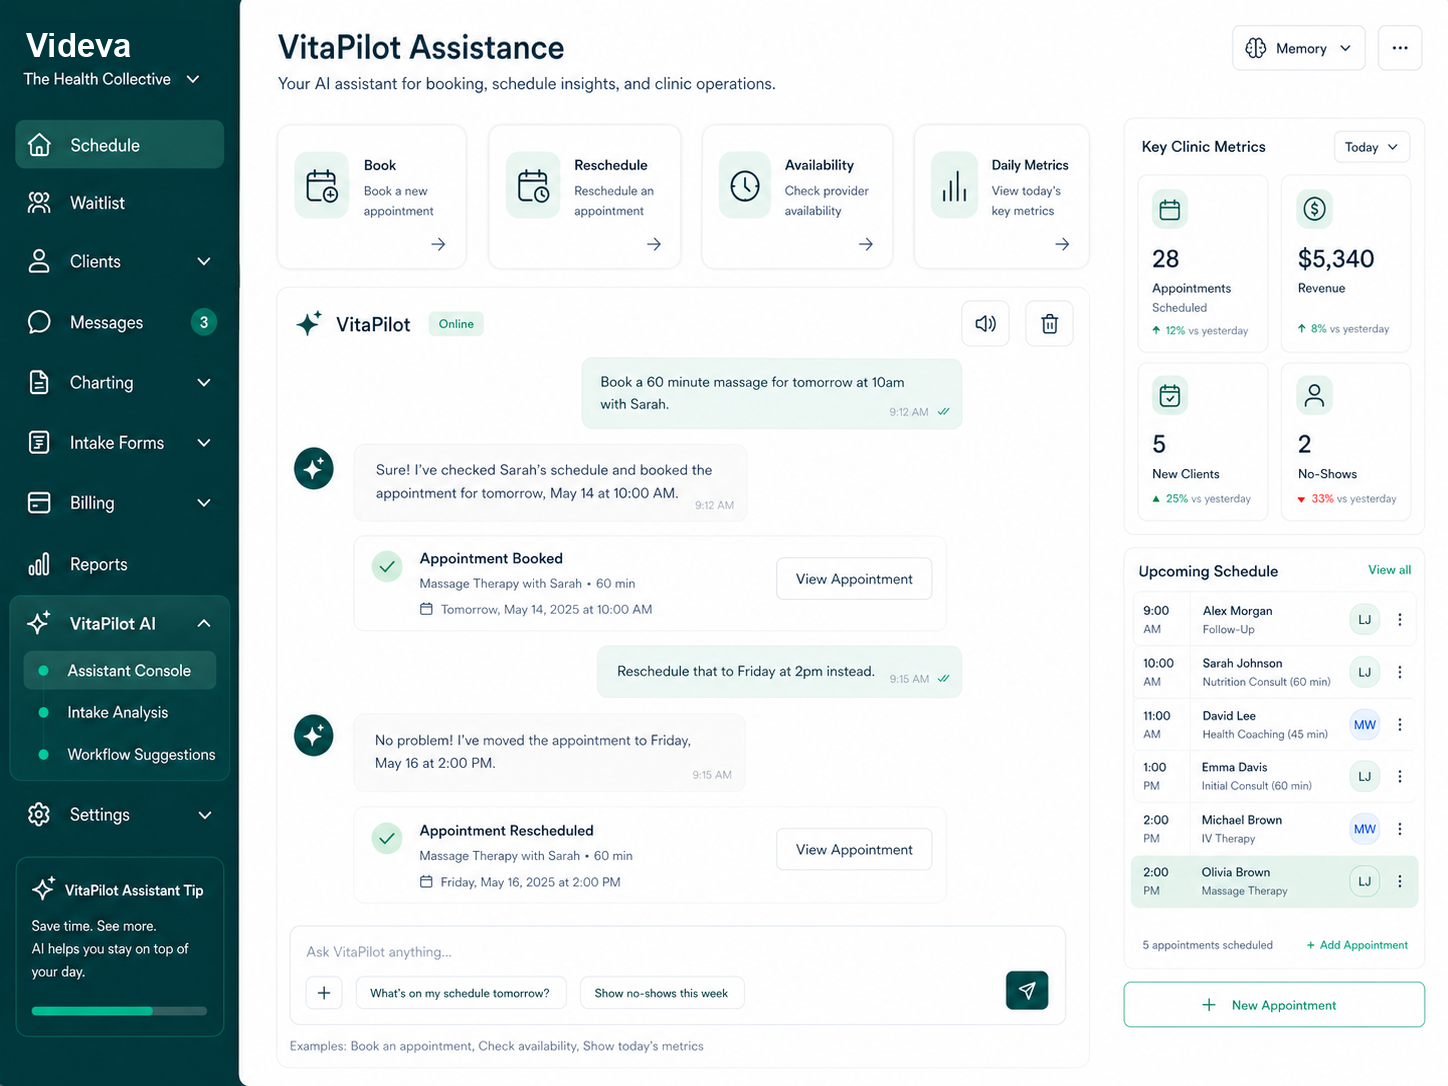This screenshot has height=1086, width=1448.
Task: Open the Waitlist section in the sidebar
Action: point(97,202)
